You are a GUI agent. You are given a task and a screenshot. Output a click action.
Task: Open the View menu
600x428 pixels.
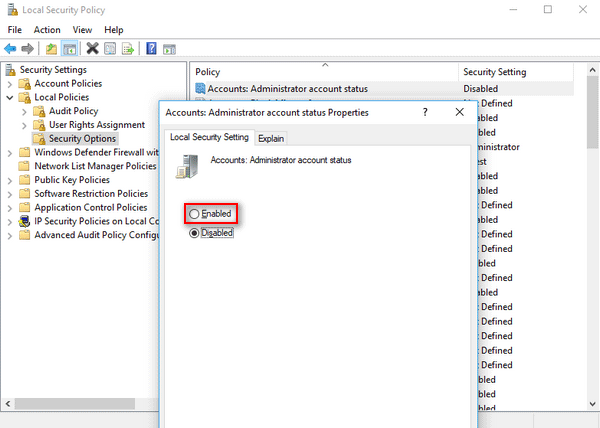pos(82,30)
